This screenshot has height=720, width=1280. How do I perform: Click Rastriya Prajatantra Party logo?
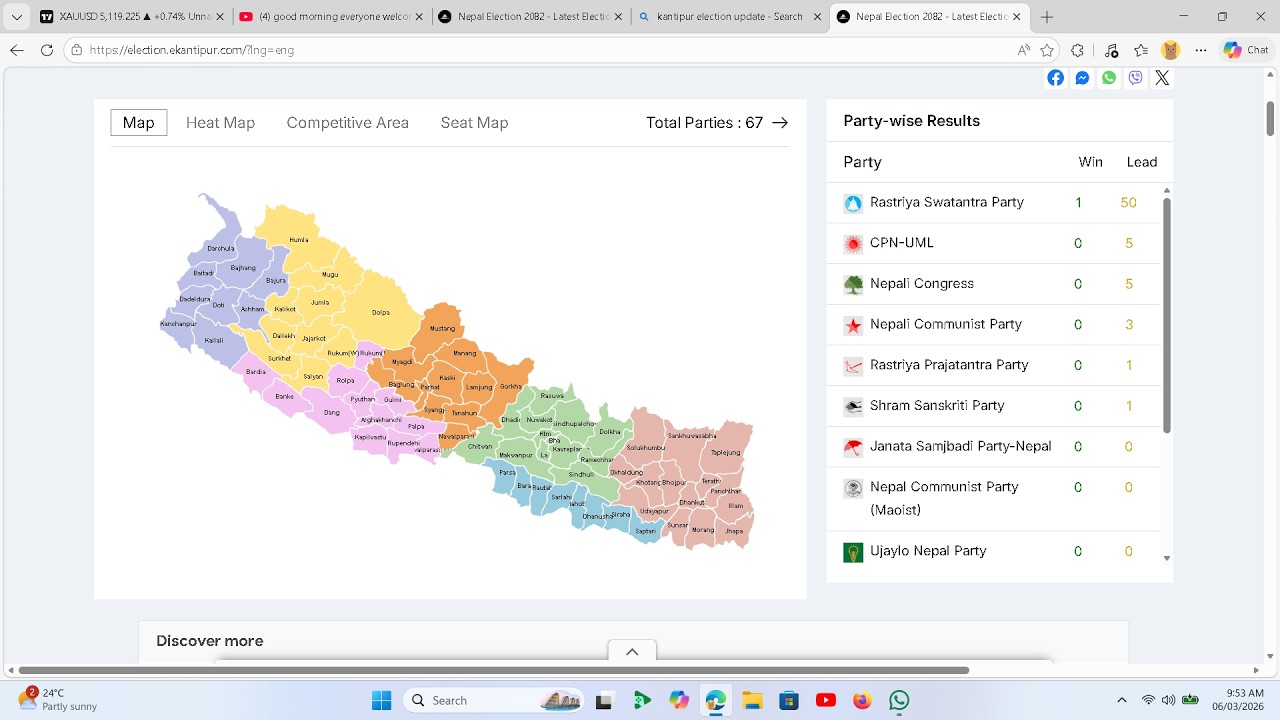pyautogui.click(x=853, y=366)
